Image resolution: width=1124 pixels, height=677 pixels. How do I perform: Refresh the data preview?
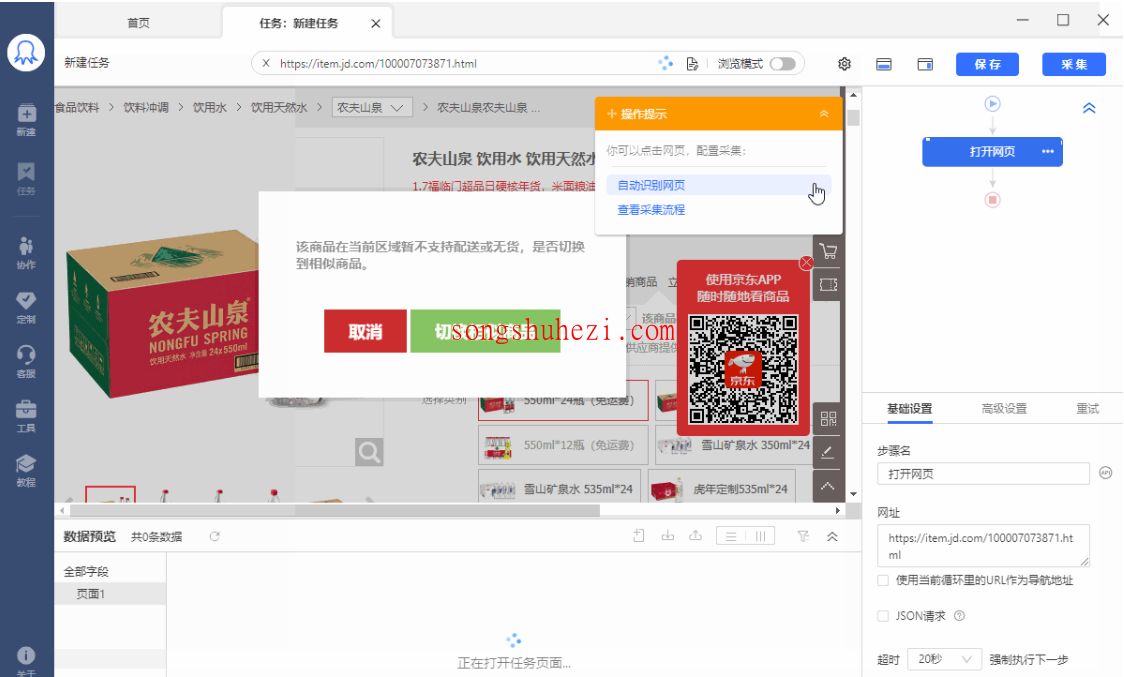point(214,536)
